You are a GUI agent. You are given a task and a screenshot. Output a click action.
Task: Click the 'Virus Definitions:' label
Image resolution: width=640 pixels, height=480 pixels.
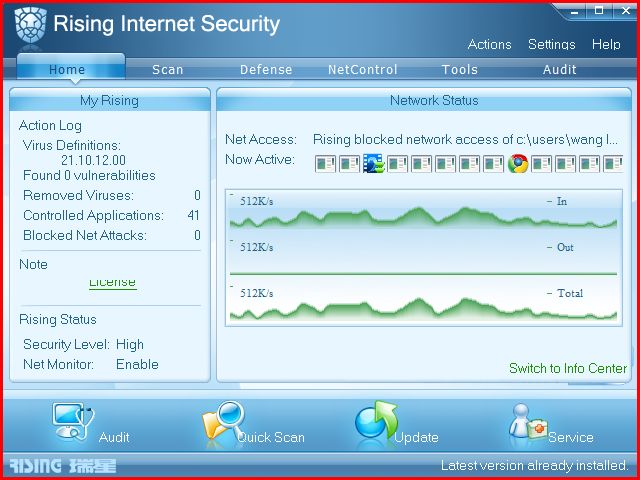point(72,145)
